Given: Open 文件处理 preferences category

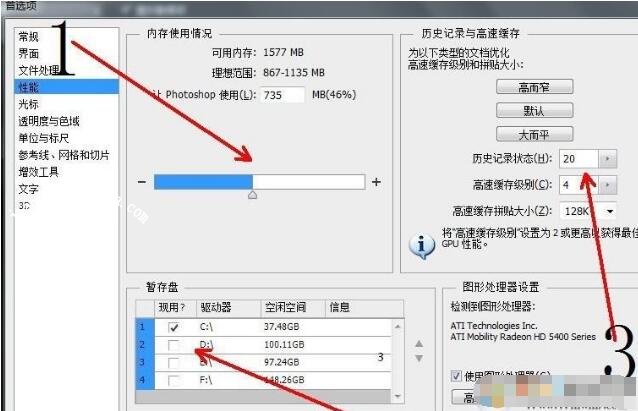Looking at the screenshot, I should [39, 70].
